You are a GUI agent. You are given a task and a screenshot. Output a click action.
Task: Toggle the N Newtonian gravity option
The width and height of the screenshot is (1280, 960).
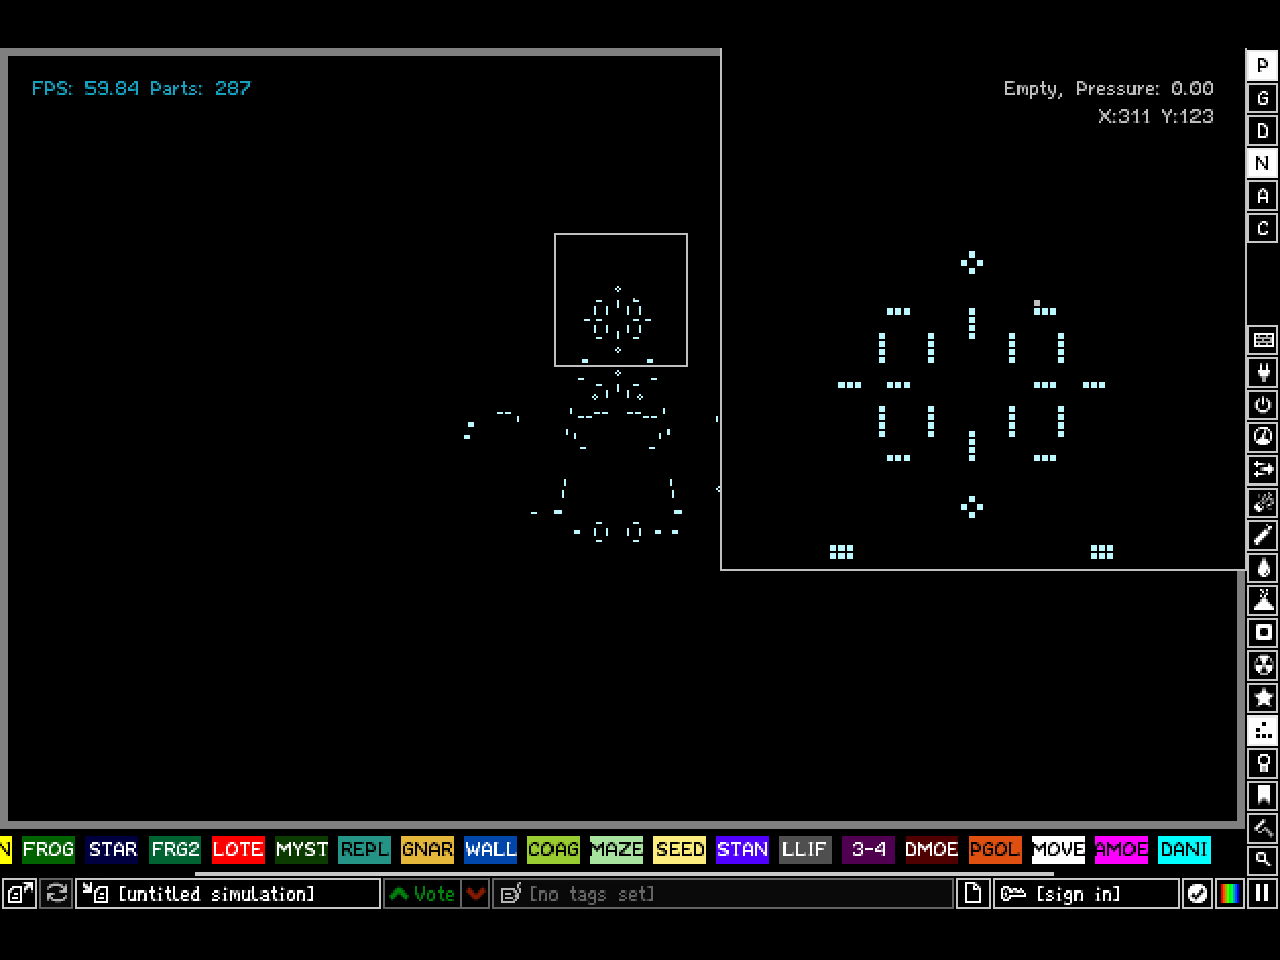[1262, 163]
